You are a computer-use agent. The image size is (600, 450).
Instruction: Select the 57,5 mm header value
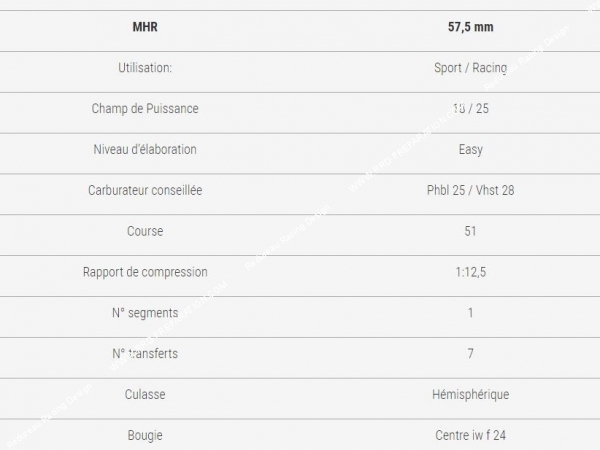(470, 27)
